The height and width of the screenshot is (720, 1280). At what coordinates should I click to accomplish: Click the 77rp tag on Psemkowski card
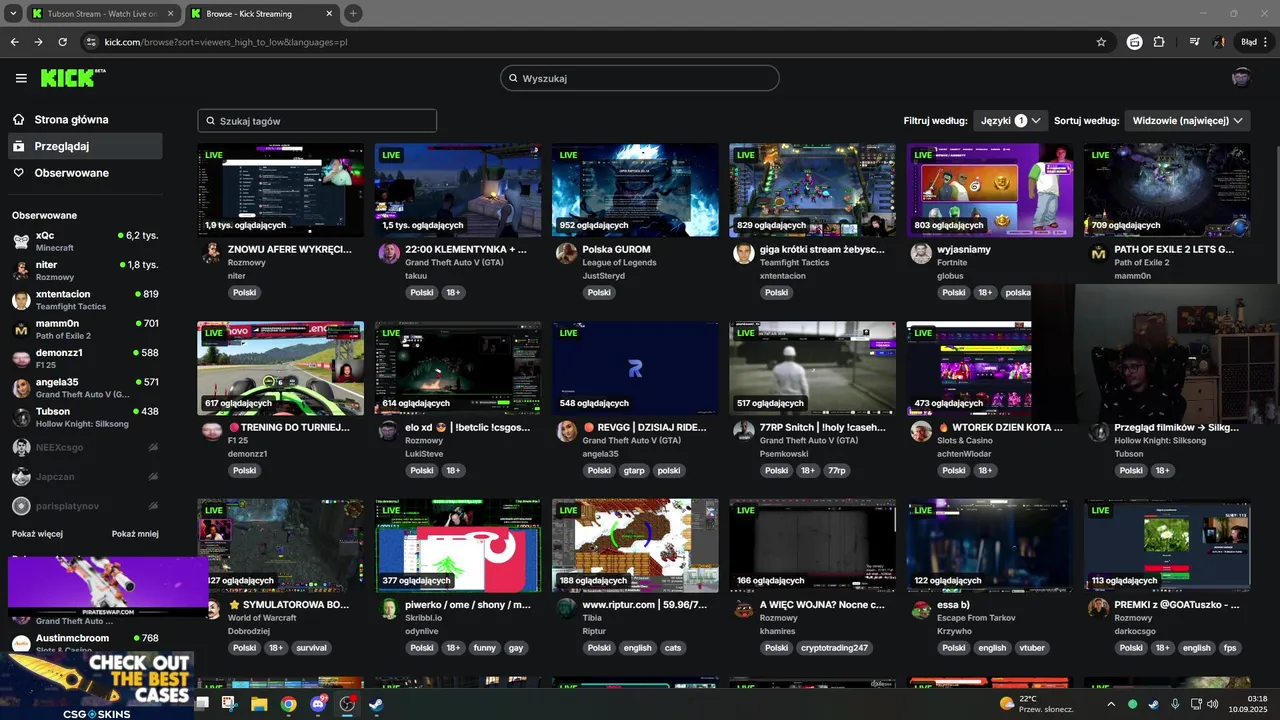pos(837,471)
